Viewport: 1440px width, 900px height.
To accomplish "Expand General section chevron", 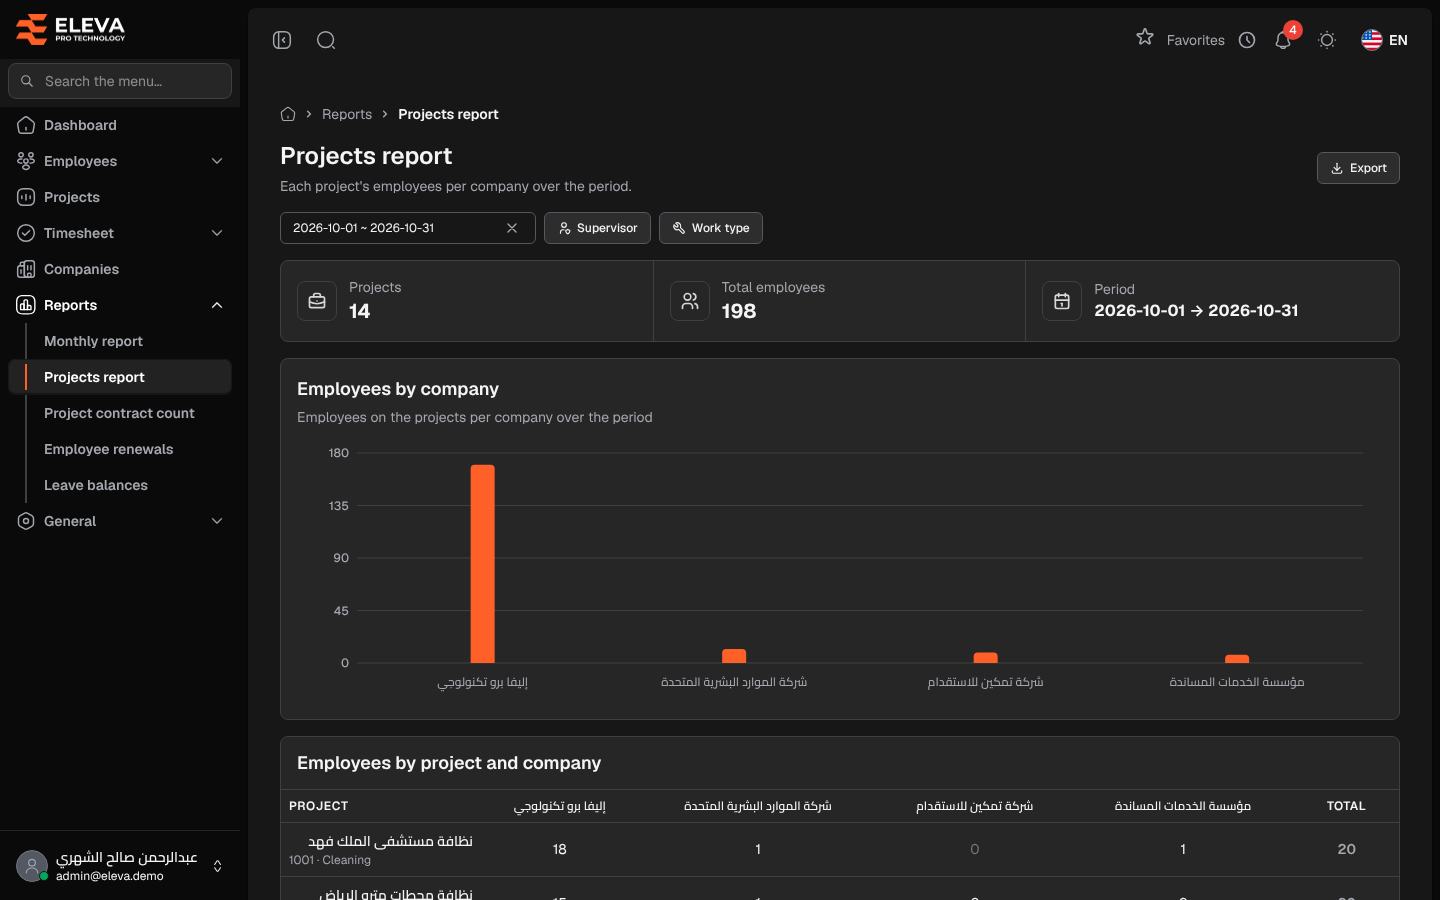I will coord(217,521).
